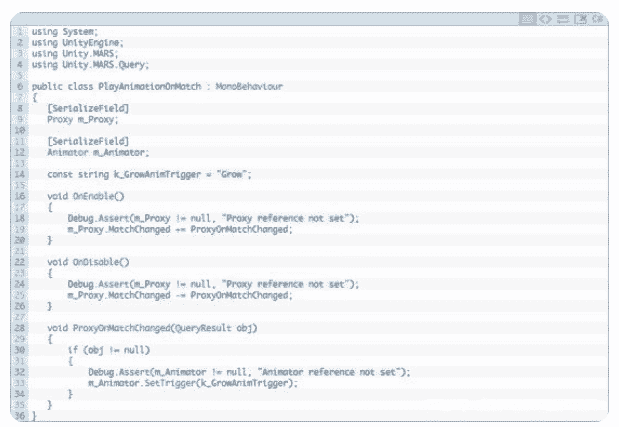Open code in new window icon
Image resolution: width=619 pixels, height=427 pixels.
580,19
